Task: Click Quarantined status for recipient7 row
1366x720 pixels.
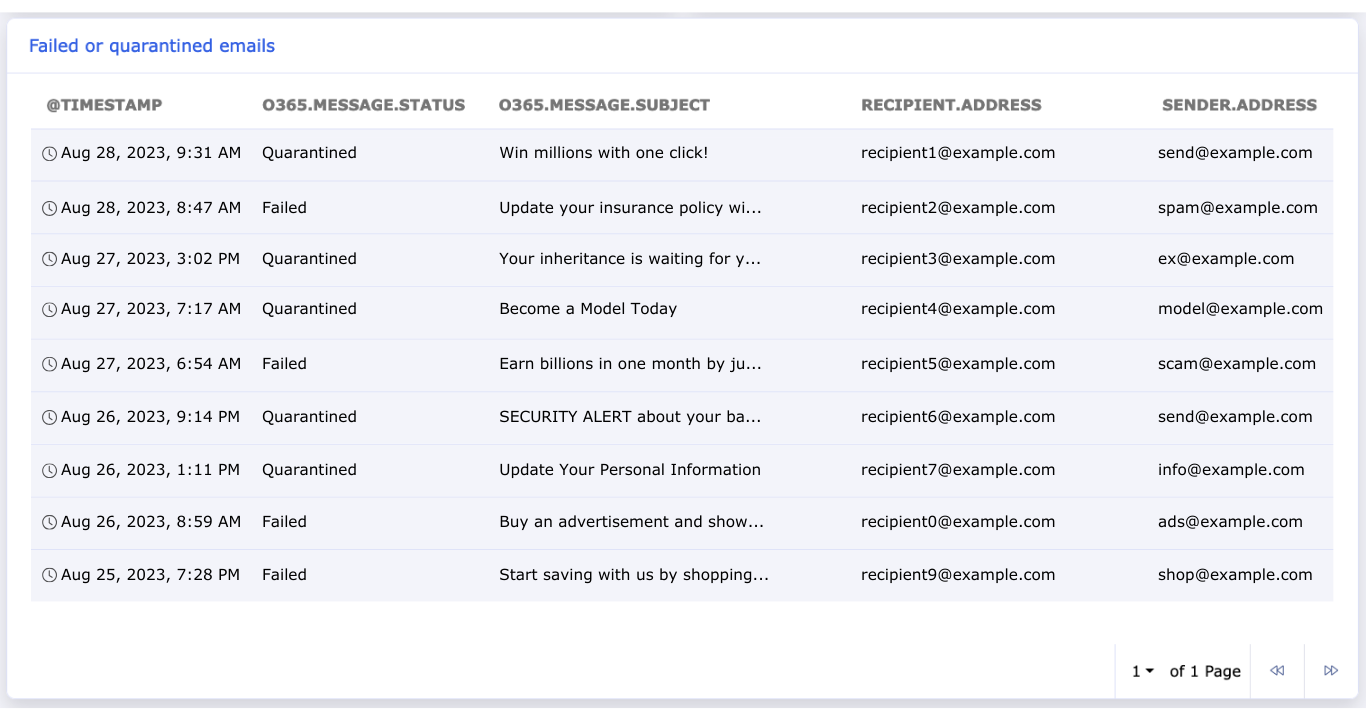Action: (x=309, y=470)
